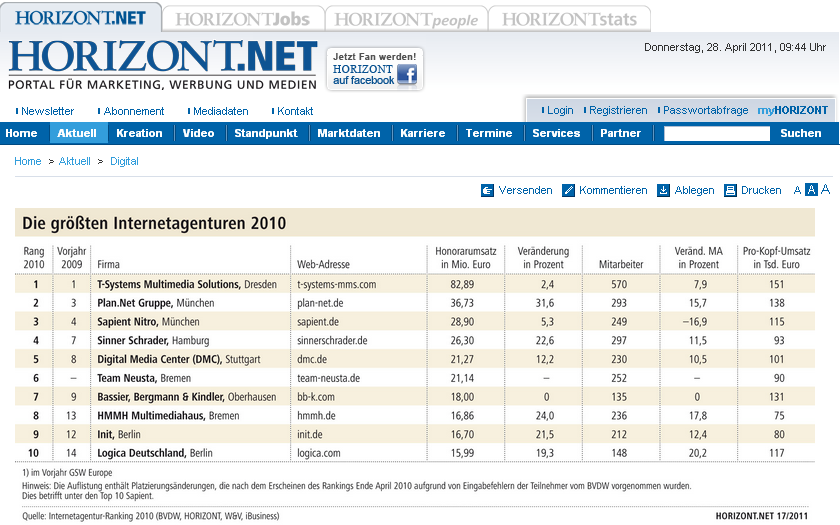Click the Versenden envelope icon

point(487,190)
